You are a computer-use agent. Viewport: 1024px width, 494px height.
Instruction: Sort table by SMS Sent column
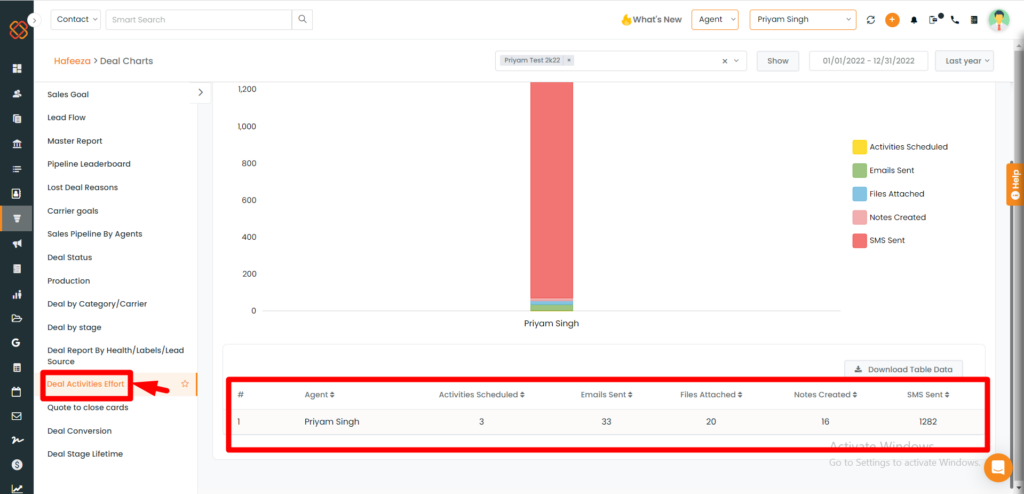pos(927,395)
